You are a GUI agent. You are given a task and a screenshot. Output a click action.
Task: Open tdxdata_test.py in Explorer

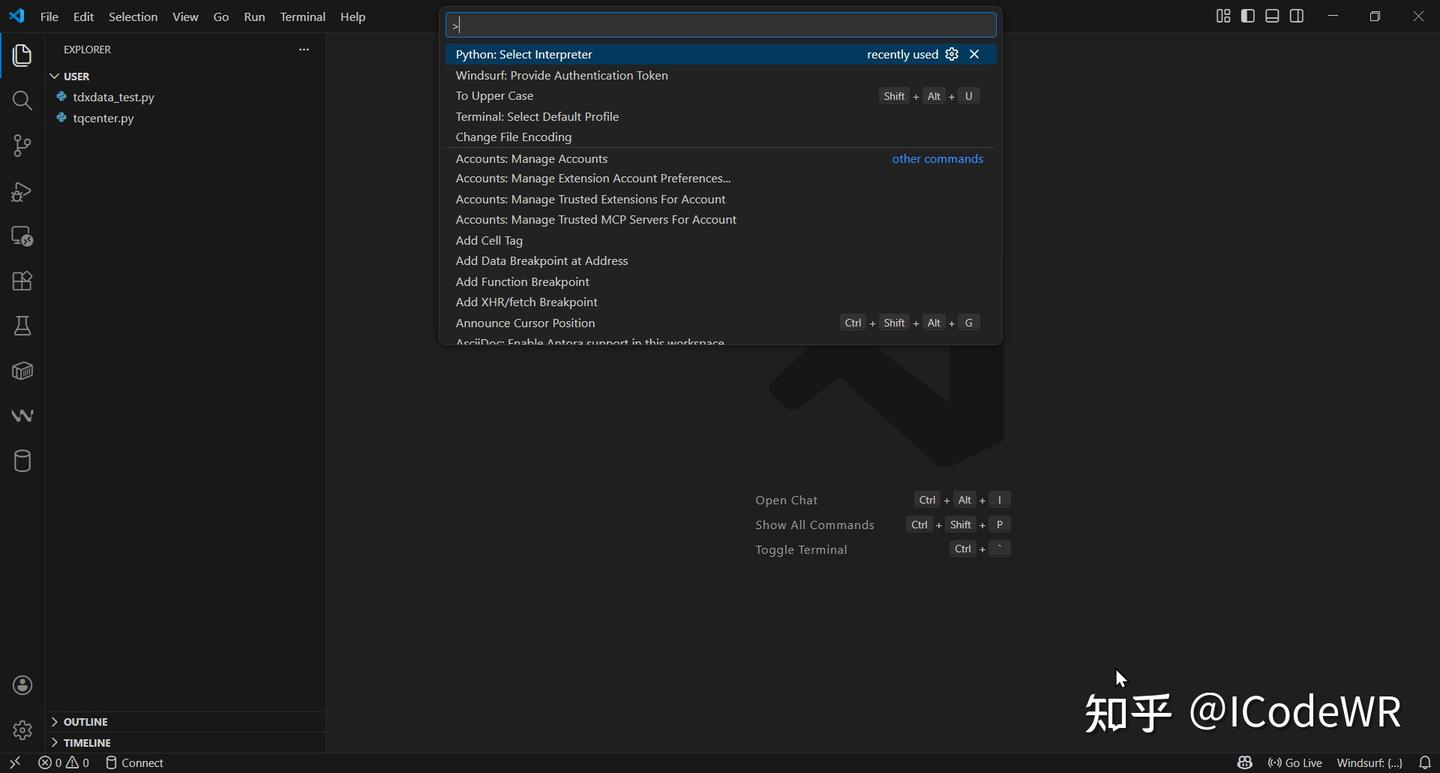[114, 97]
